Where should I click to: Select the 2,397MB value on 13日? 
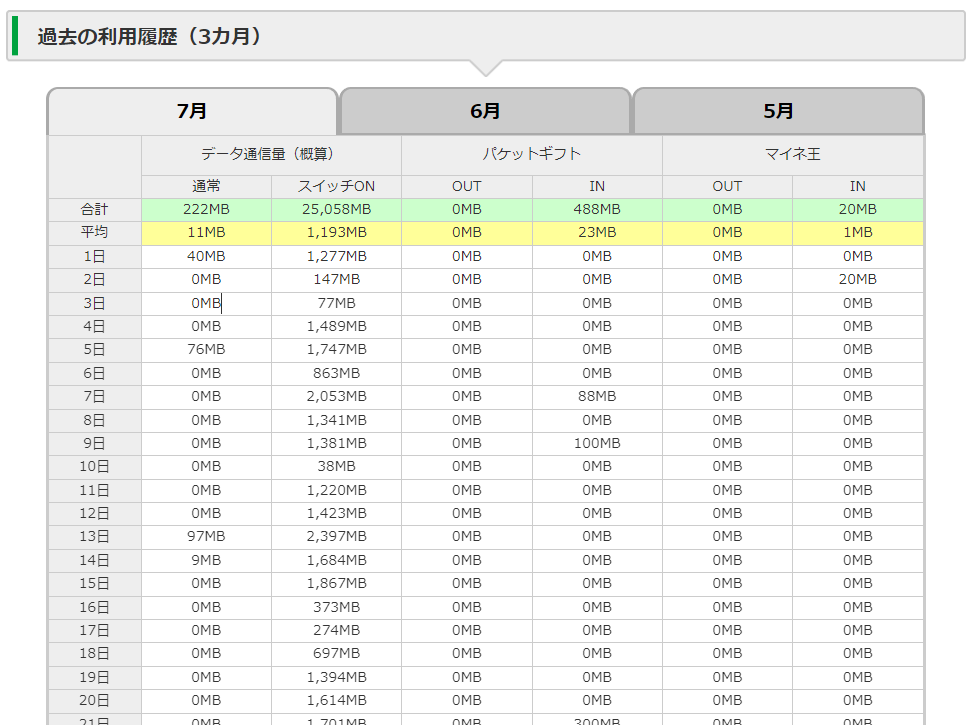(x=336, y=537)
